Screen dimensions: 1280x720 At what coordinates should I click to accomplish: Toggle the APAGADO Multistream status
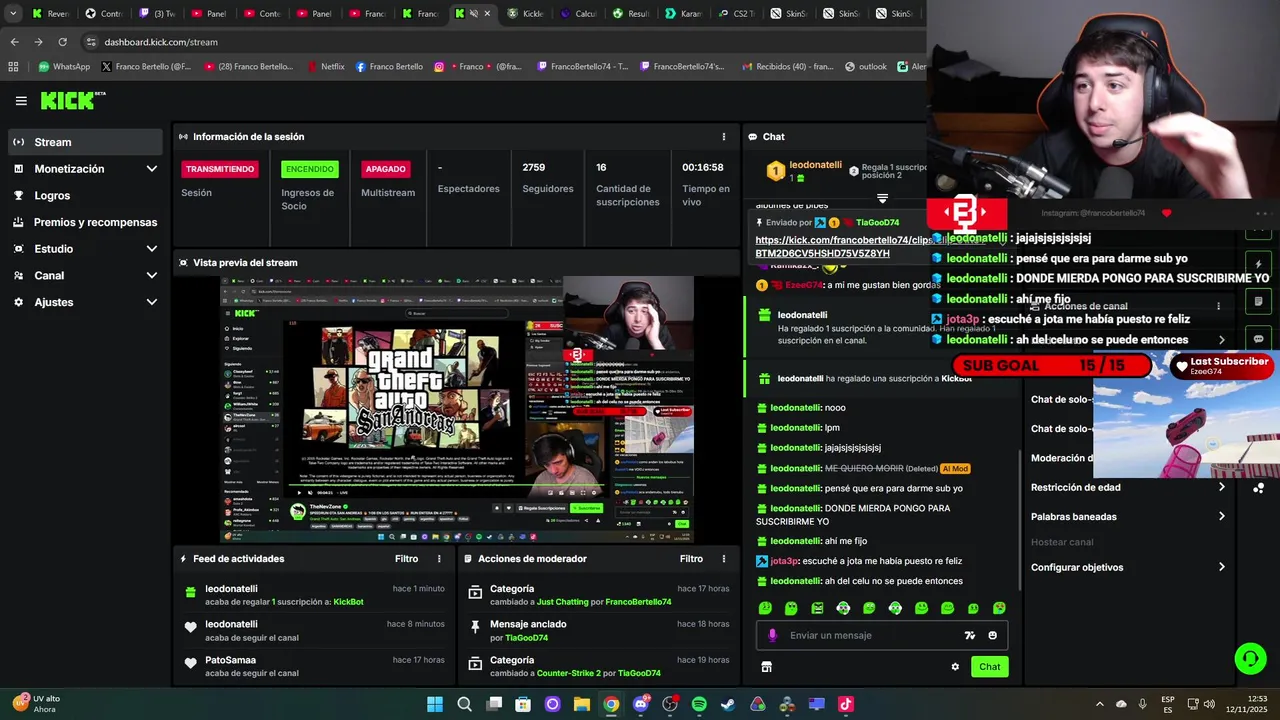(385, 169)
